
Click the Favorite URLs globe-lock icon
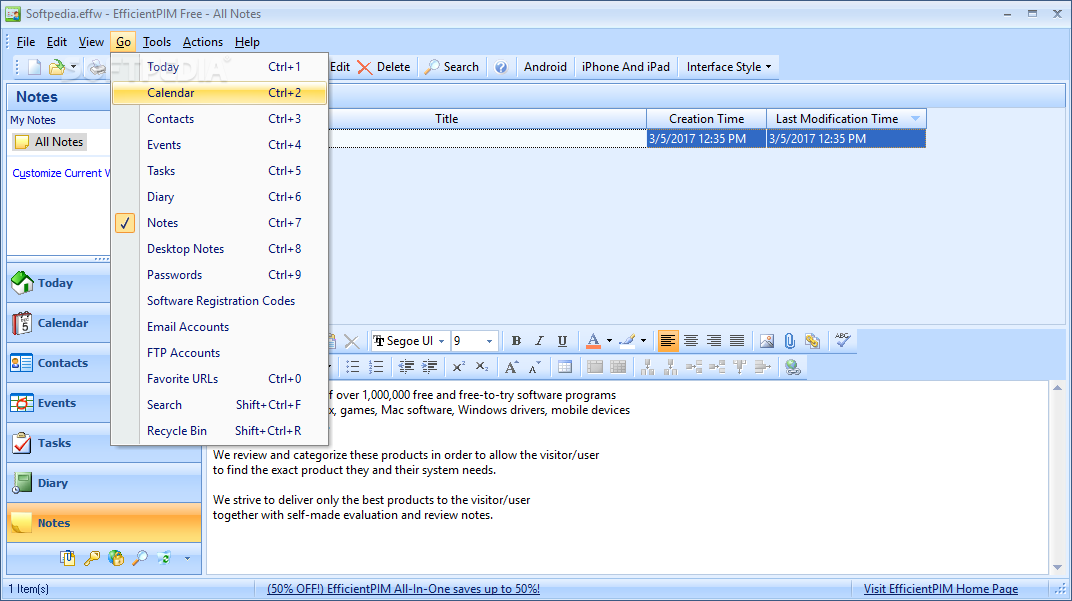tap(116, 559)
